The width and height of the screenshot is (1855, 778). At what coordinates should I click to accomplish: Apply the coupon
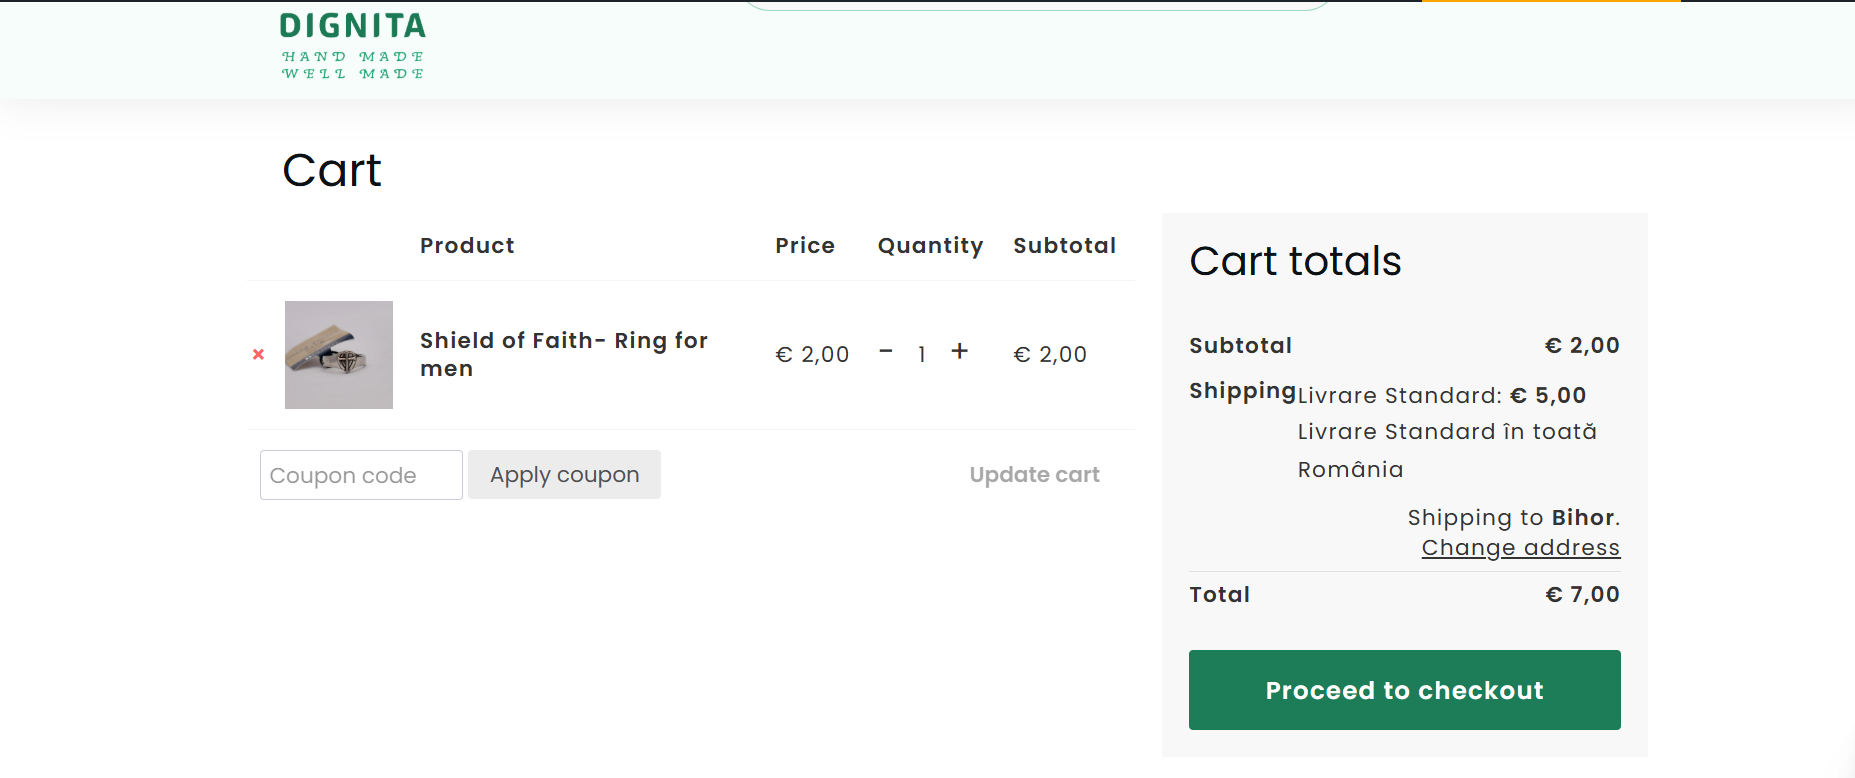[564, 474]
